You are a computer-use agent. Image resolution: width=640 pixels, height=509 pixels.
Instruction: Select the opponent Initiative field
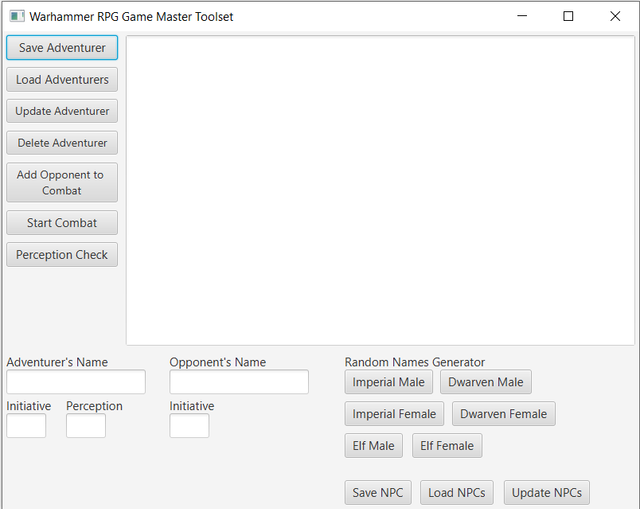pyautogui.click(x=189, y=426)
